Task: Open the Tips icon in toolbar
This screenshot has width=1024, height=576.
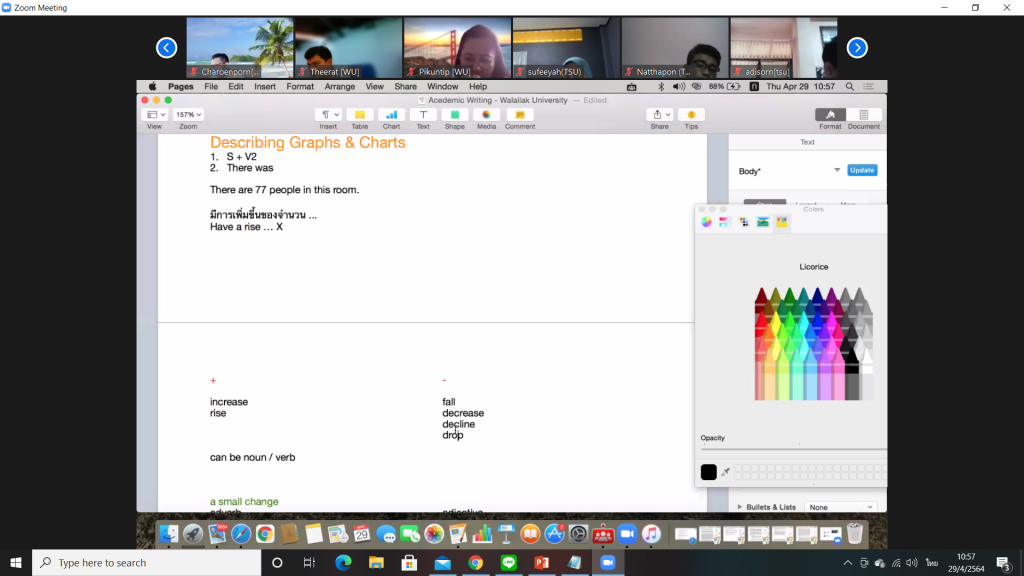Action: click(x=691, y=115)
